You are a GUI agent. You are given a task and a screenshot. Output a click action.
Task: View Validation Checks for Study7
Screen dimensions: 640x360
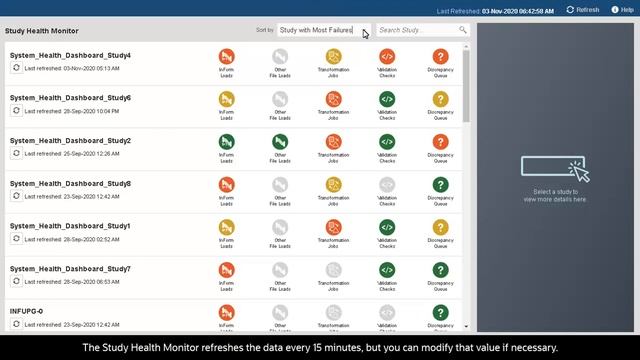[x=387, y=270]
